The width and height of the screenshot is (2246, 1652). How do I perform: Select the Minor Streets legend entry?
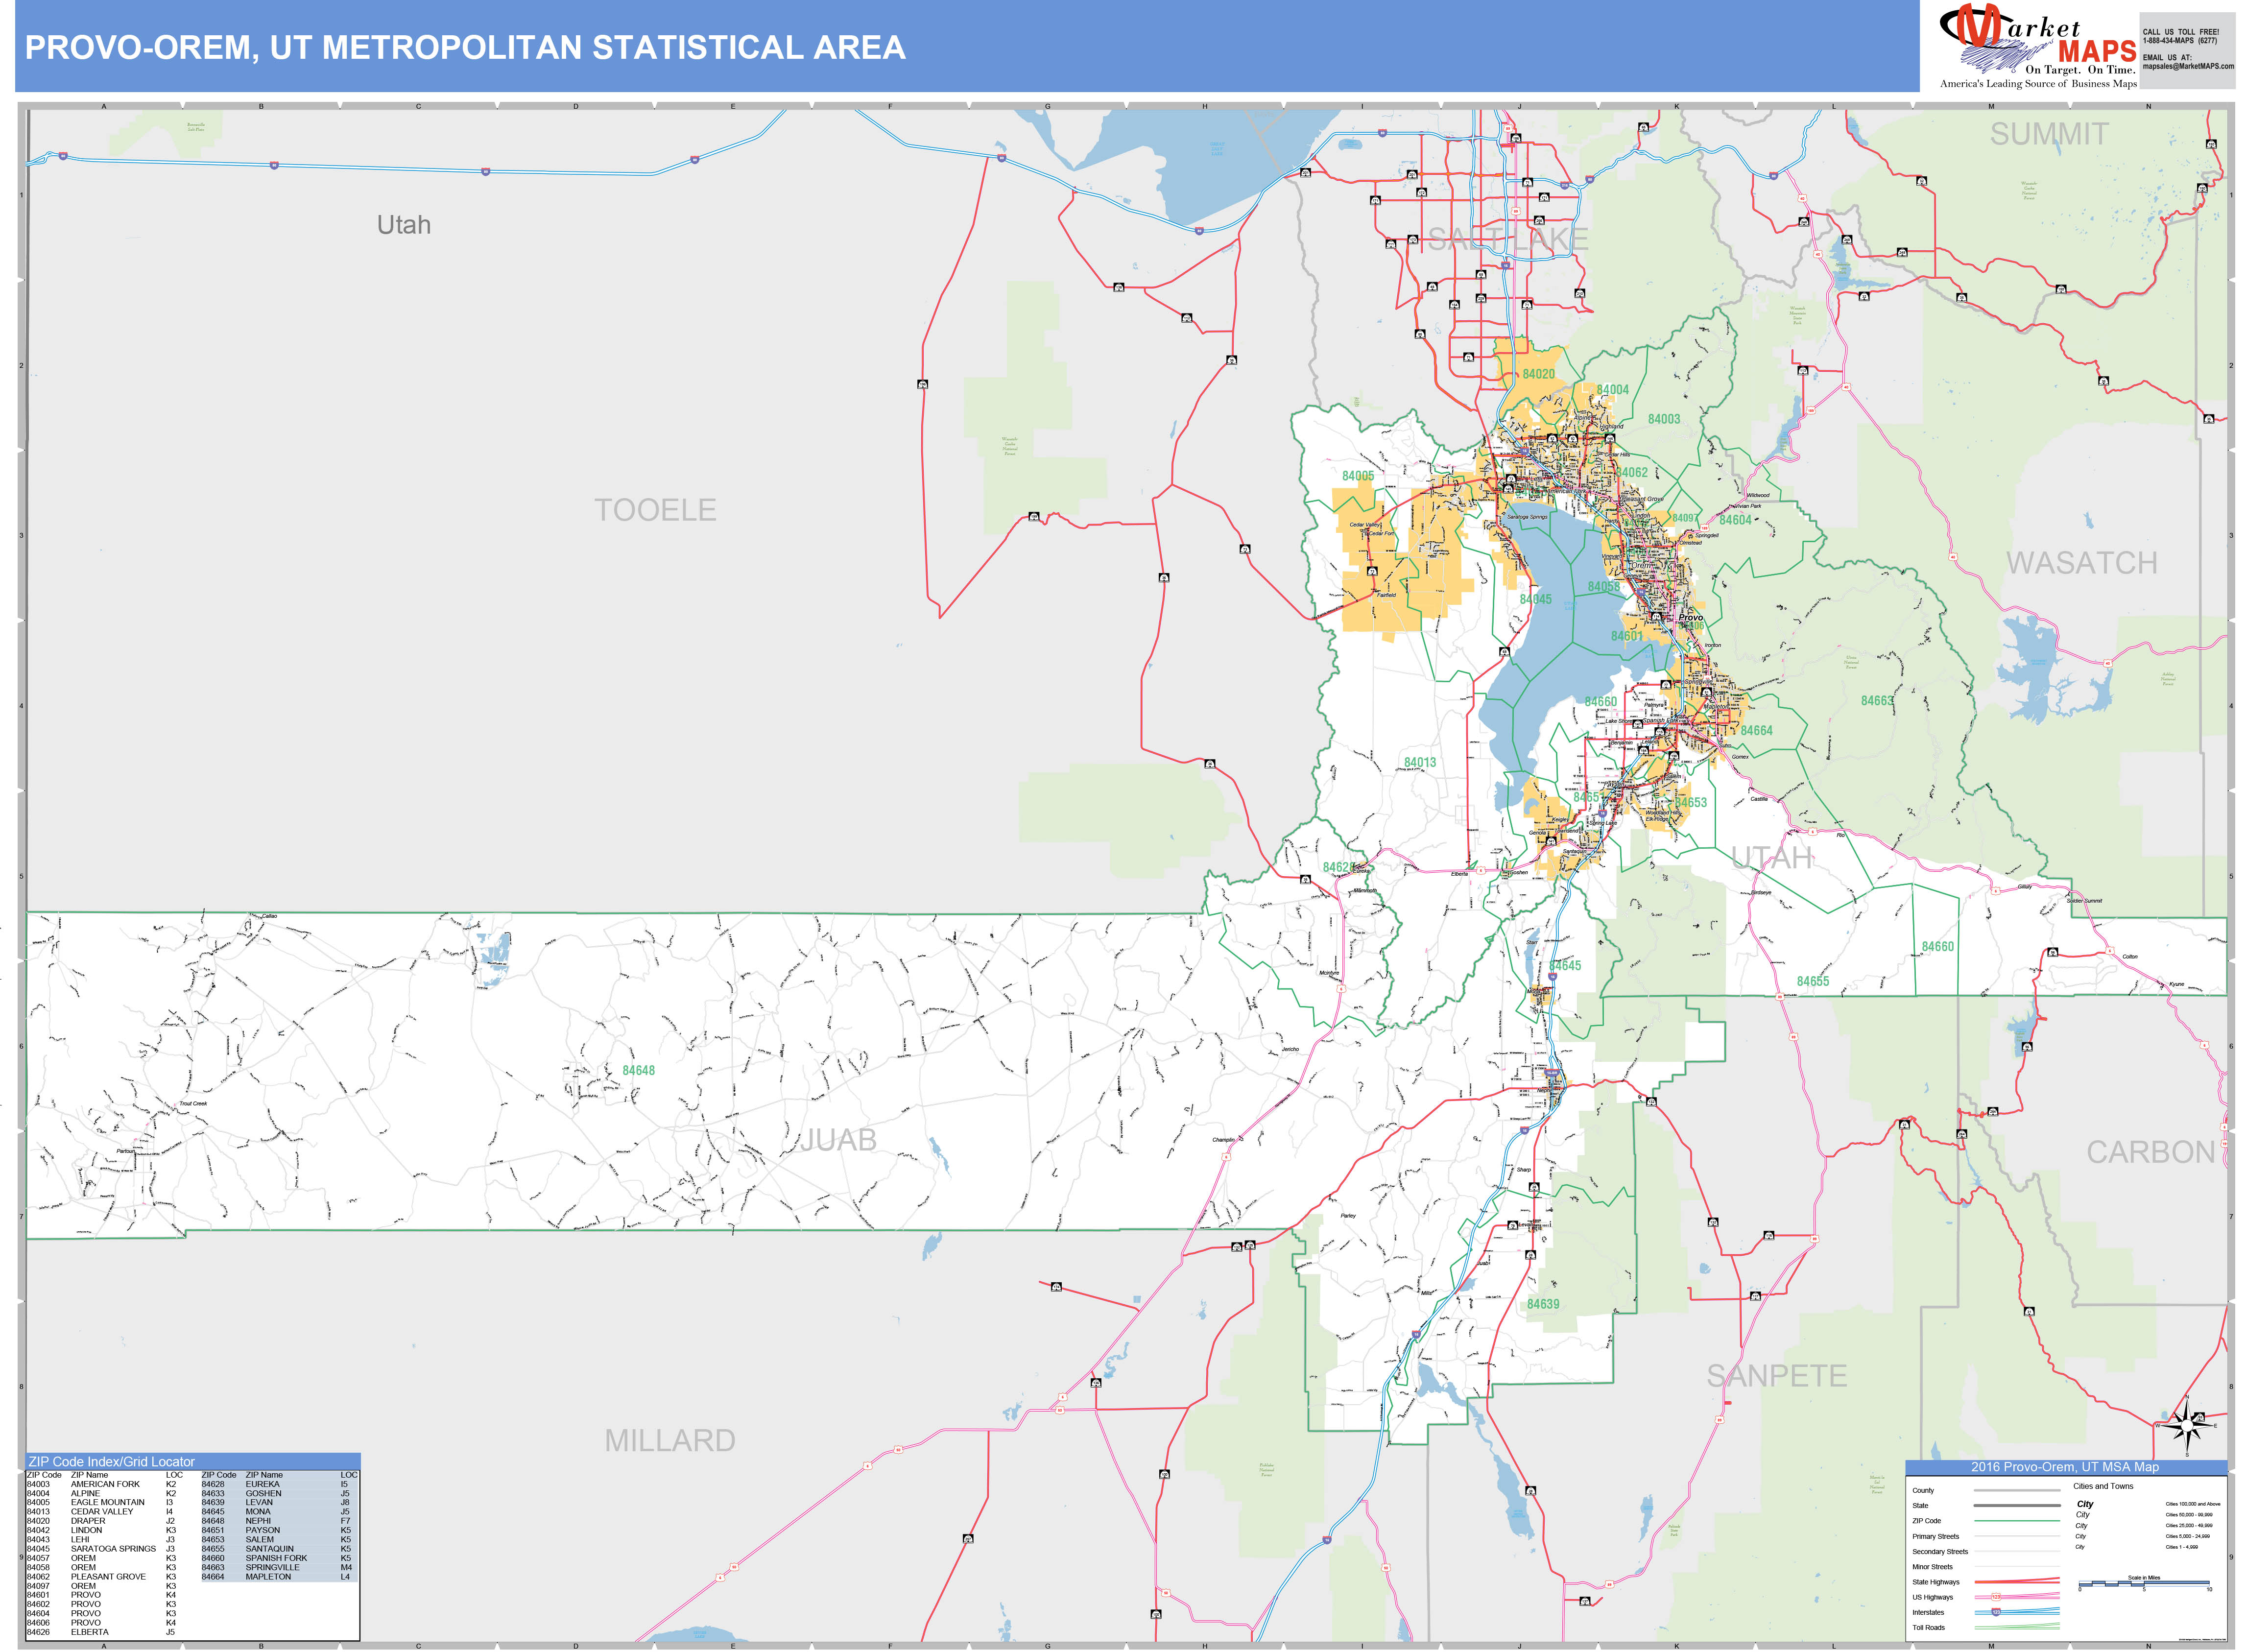pos(1933,1567)
